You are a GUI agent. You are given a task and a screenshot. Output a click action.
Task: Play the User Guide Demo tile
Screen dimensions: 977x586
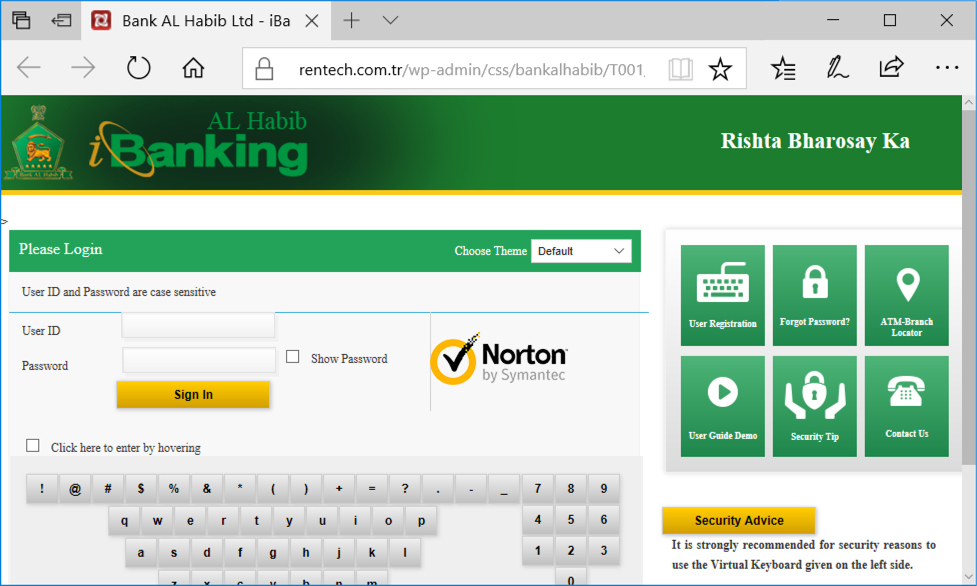click(723, 406)
